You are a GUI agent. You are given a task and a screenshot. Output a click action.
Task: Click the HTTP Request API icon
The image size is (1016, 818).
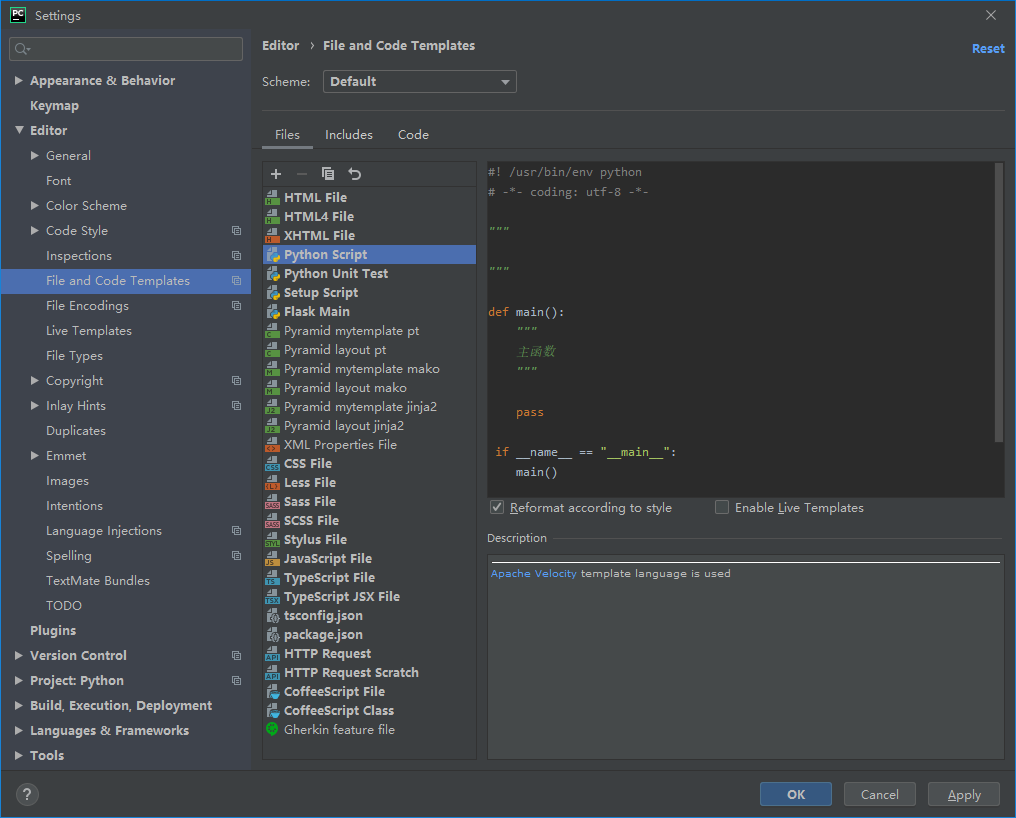tap(272, 654)
